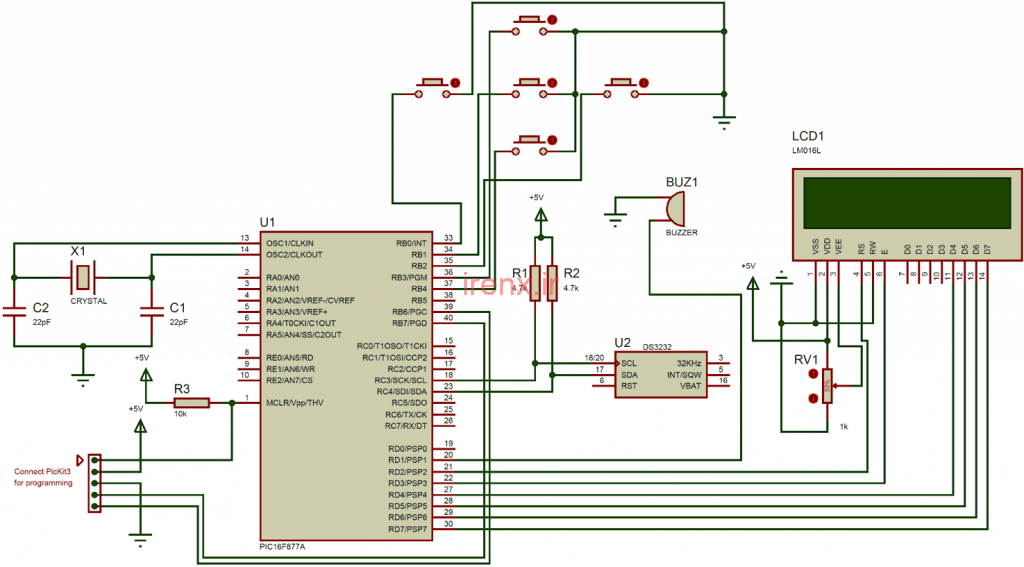1024x567 pixels.
Task: Click the +5V terminal above R1 and R2
Action: click(541, 213)
